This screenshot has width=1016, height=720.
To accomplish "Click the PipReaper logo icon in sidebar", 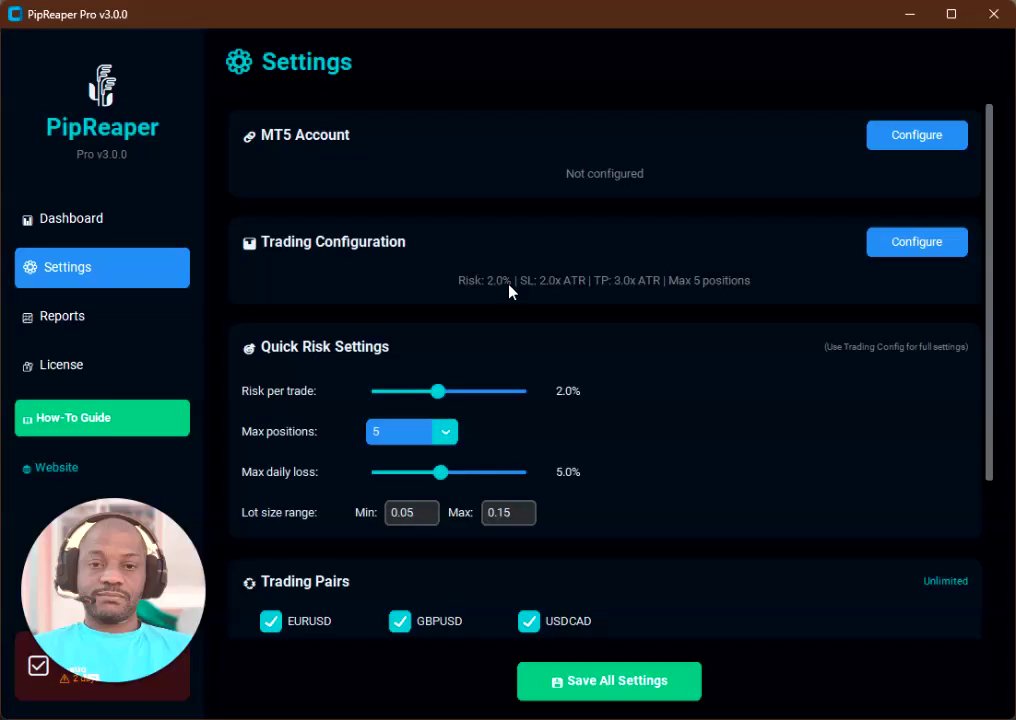I will (102, 85).
